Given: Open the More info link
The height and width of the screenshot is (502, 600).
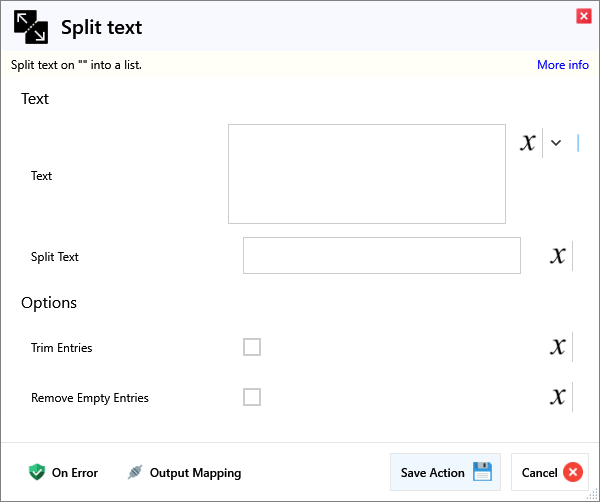Looking at the screenshot, I should point(562,65).
